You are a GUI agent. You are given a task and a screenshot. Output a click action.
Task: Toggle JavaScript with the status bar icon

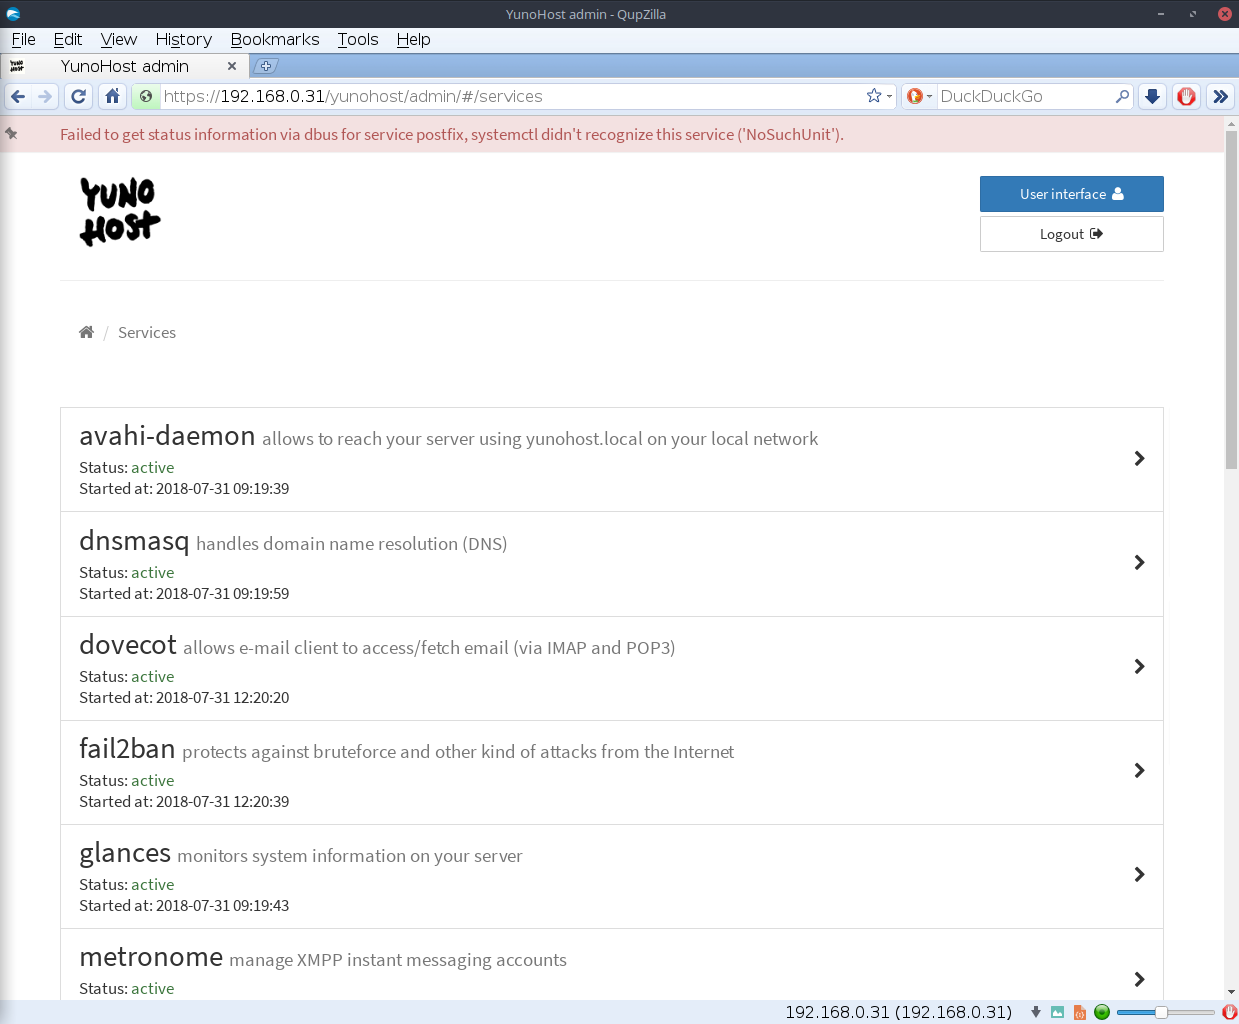coord(1079,1012)
